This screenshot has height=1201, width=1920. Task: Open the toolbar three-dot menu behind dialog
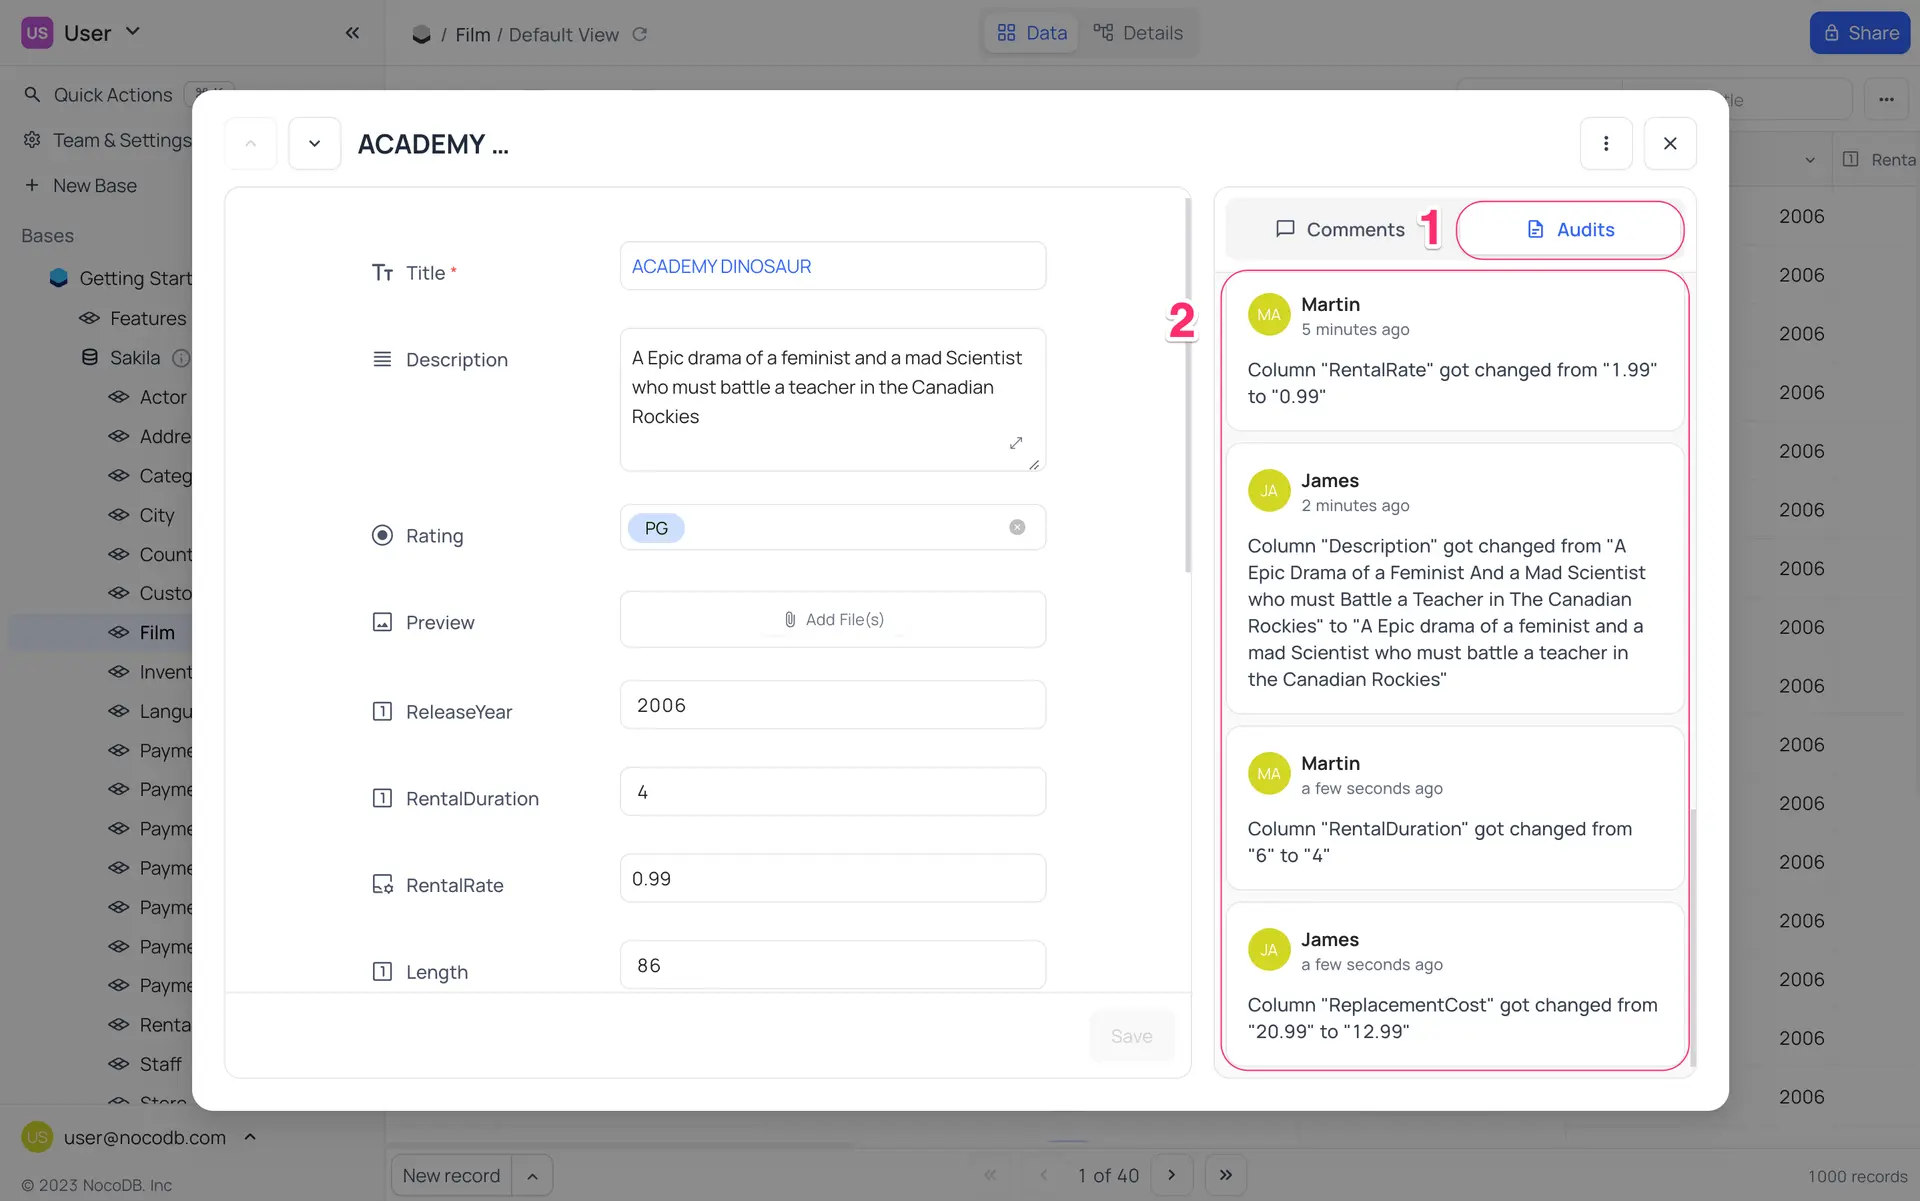click(1886, 99)
